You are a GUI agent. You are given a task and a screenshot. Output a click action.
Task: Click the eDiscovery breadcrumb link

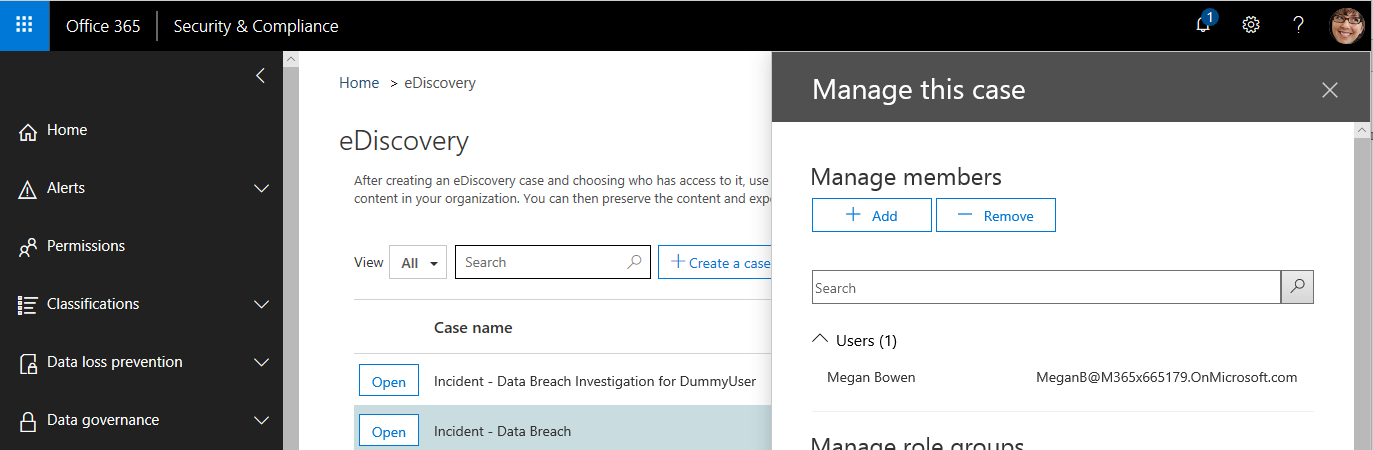440,83
